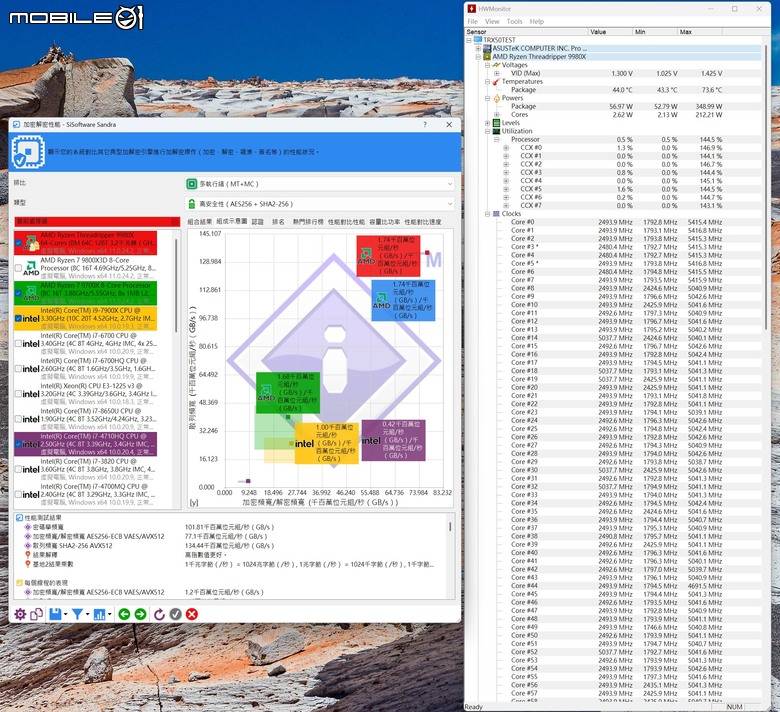Click the blue bar chart icon
The height and width of the screenshot is (712, 780).
tap(99, 614)
